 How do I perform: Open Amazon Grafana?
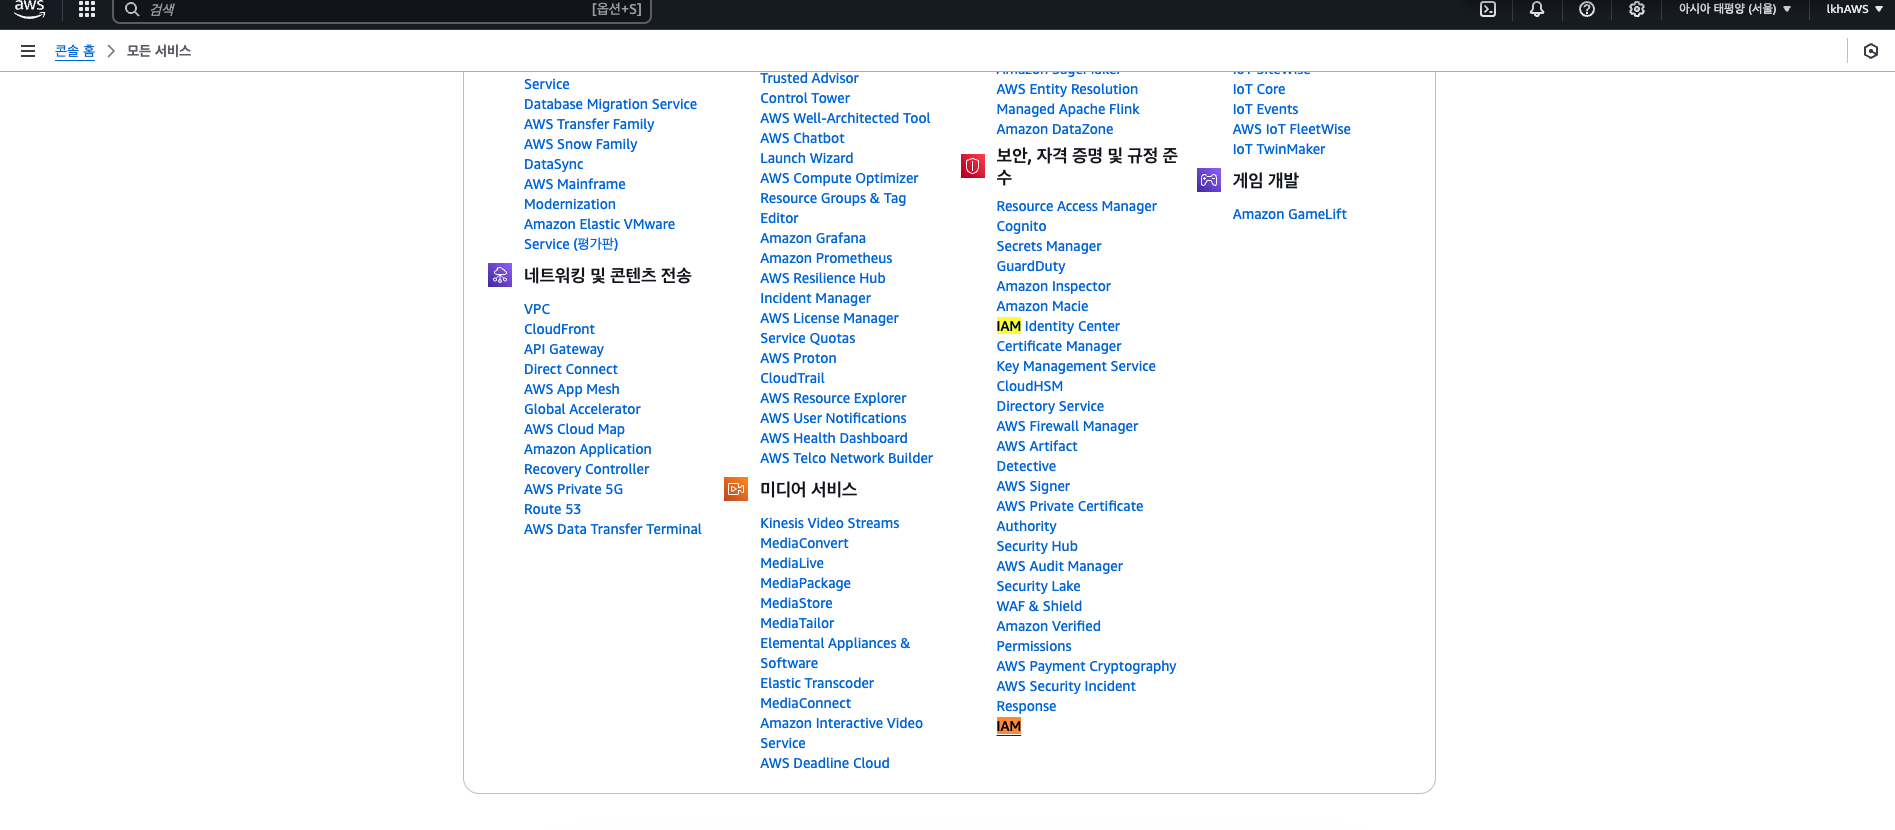(x=813, y=238)
